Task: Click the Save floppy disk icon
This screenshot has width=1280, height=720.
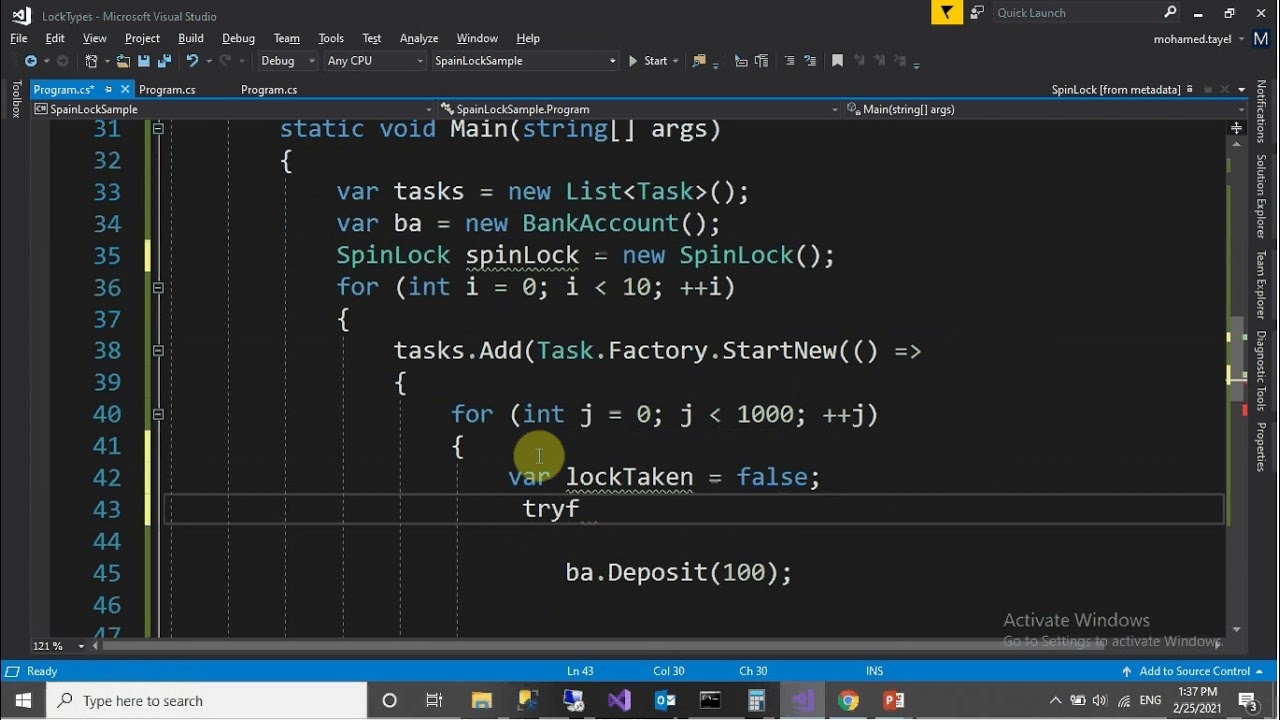Action: (x=144, y=61)
